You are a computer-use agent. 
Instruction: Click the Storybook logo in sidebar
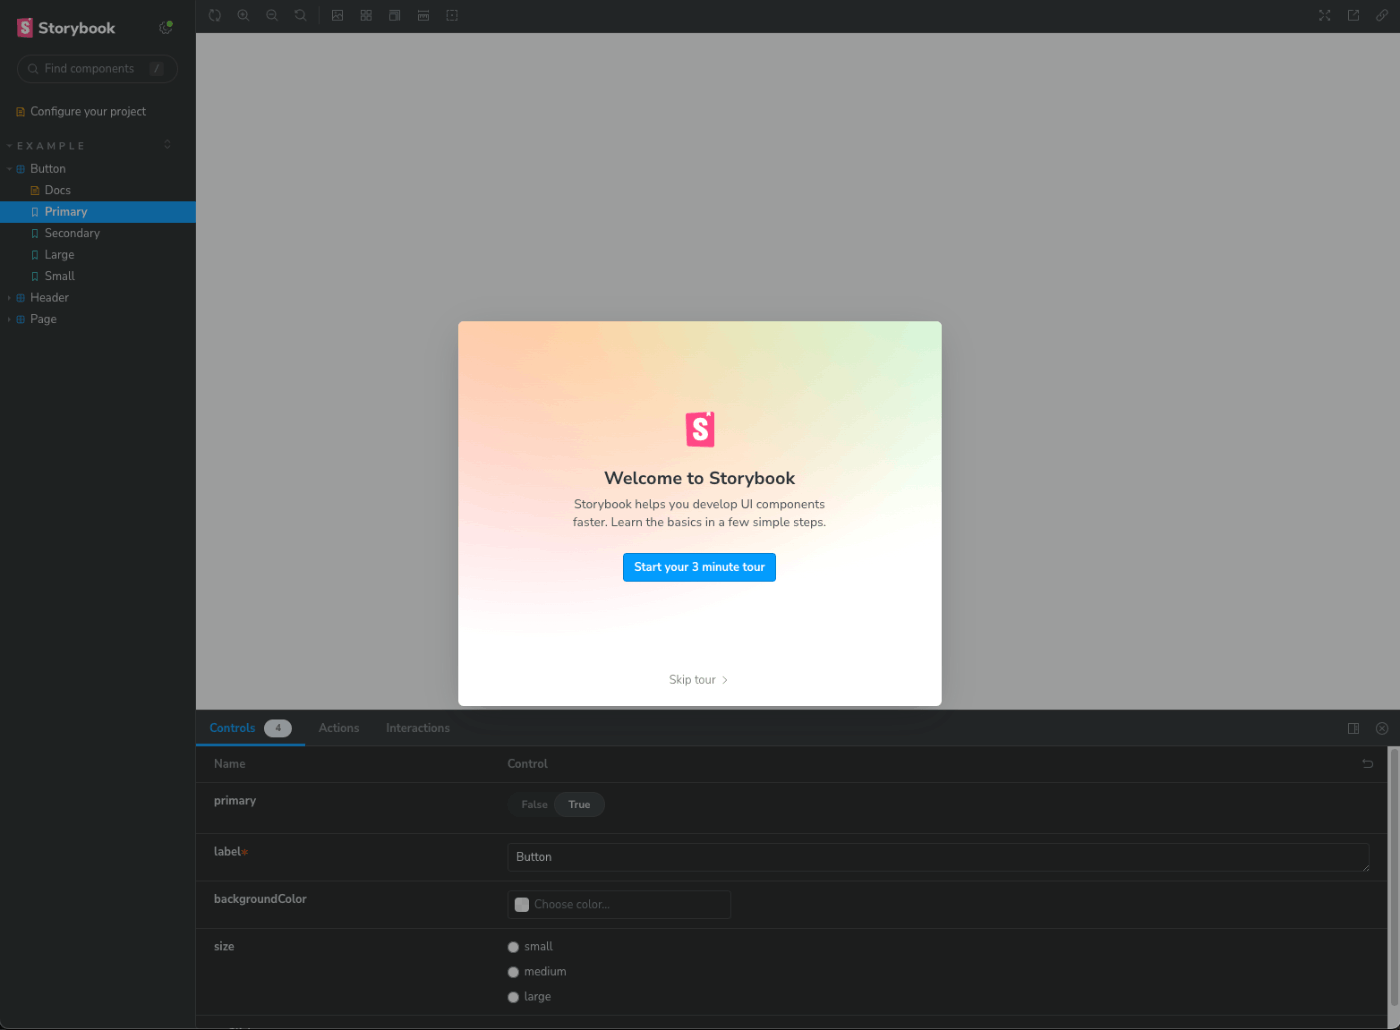click(66, 28)
